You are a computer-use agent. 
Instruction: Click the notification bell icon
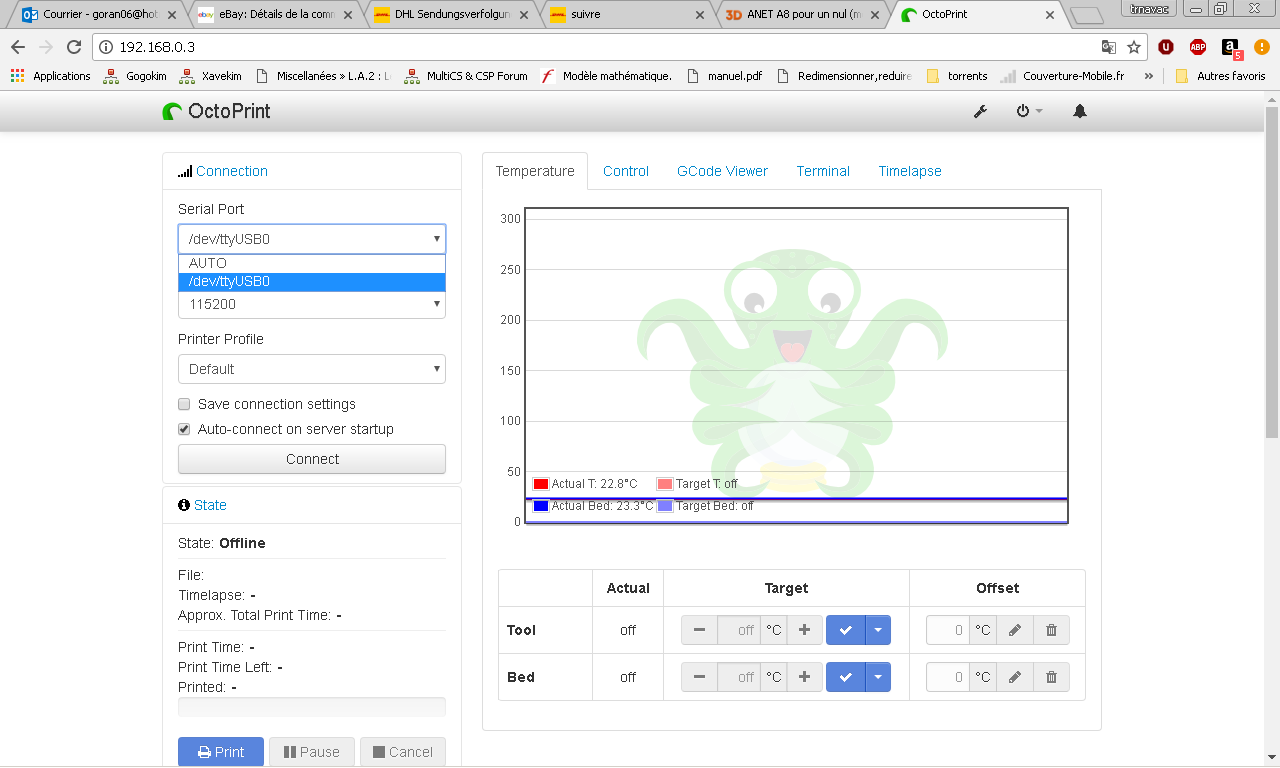point(1080,111)
